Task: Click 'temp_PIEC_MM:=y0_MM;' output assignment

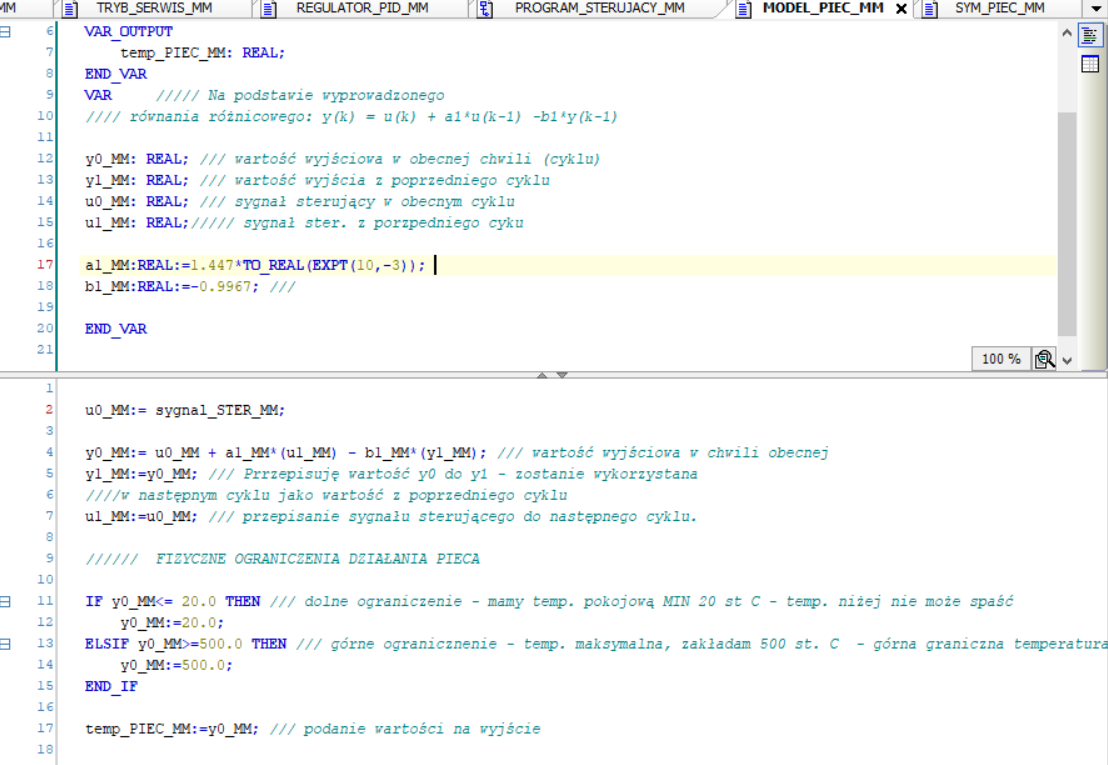Action: (172, 728)
